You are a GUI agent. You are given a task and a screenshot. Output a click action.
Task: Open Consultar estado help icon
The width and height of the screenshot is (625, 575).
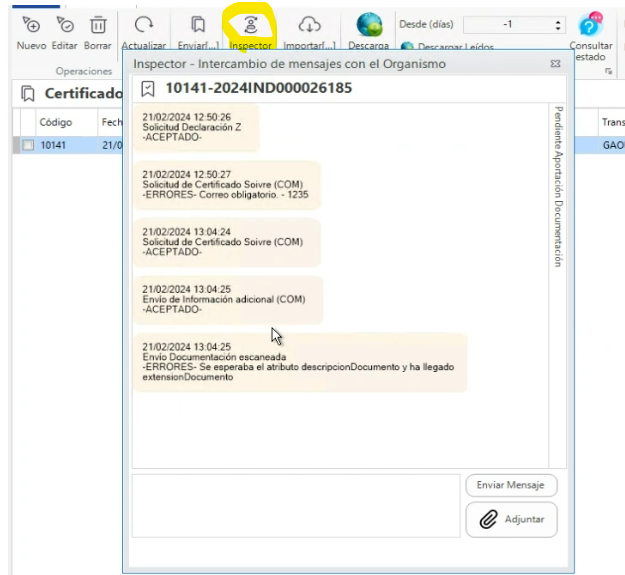coord(591,27)
